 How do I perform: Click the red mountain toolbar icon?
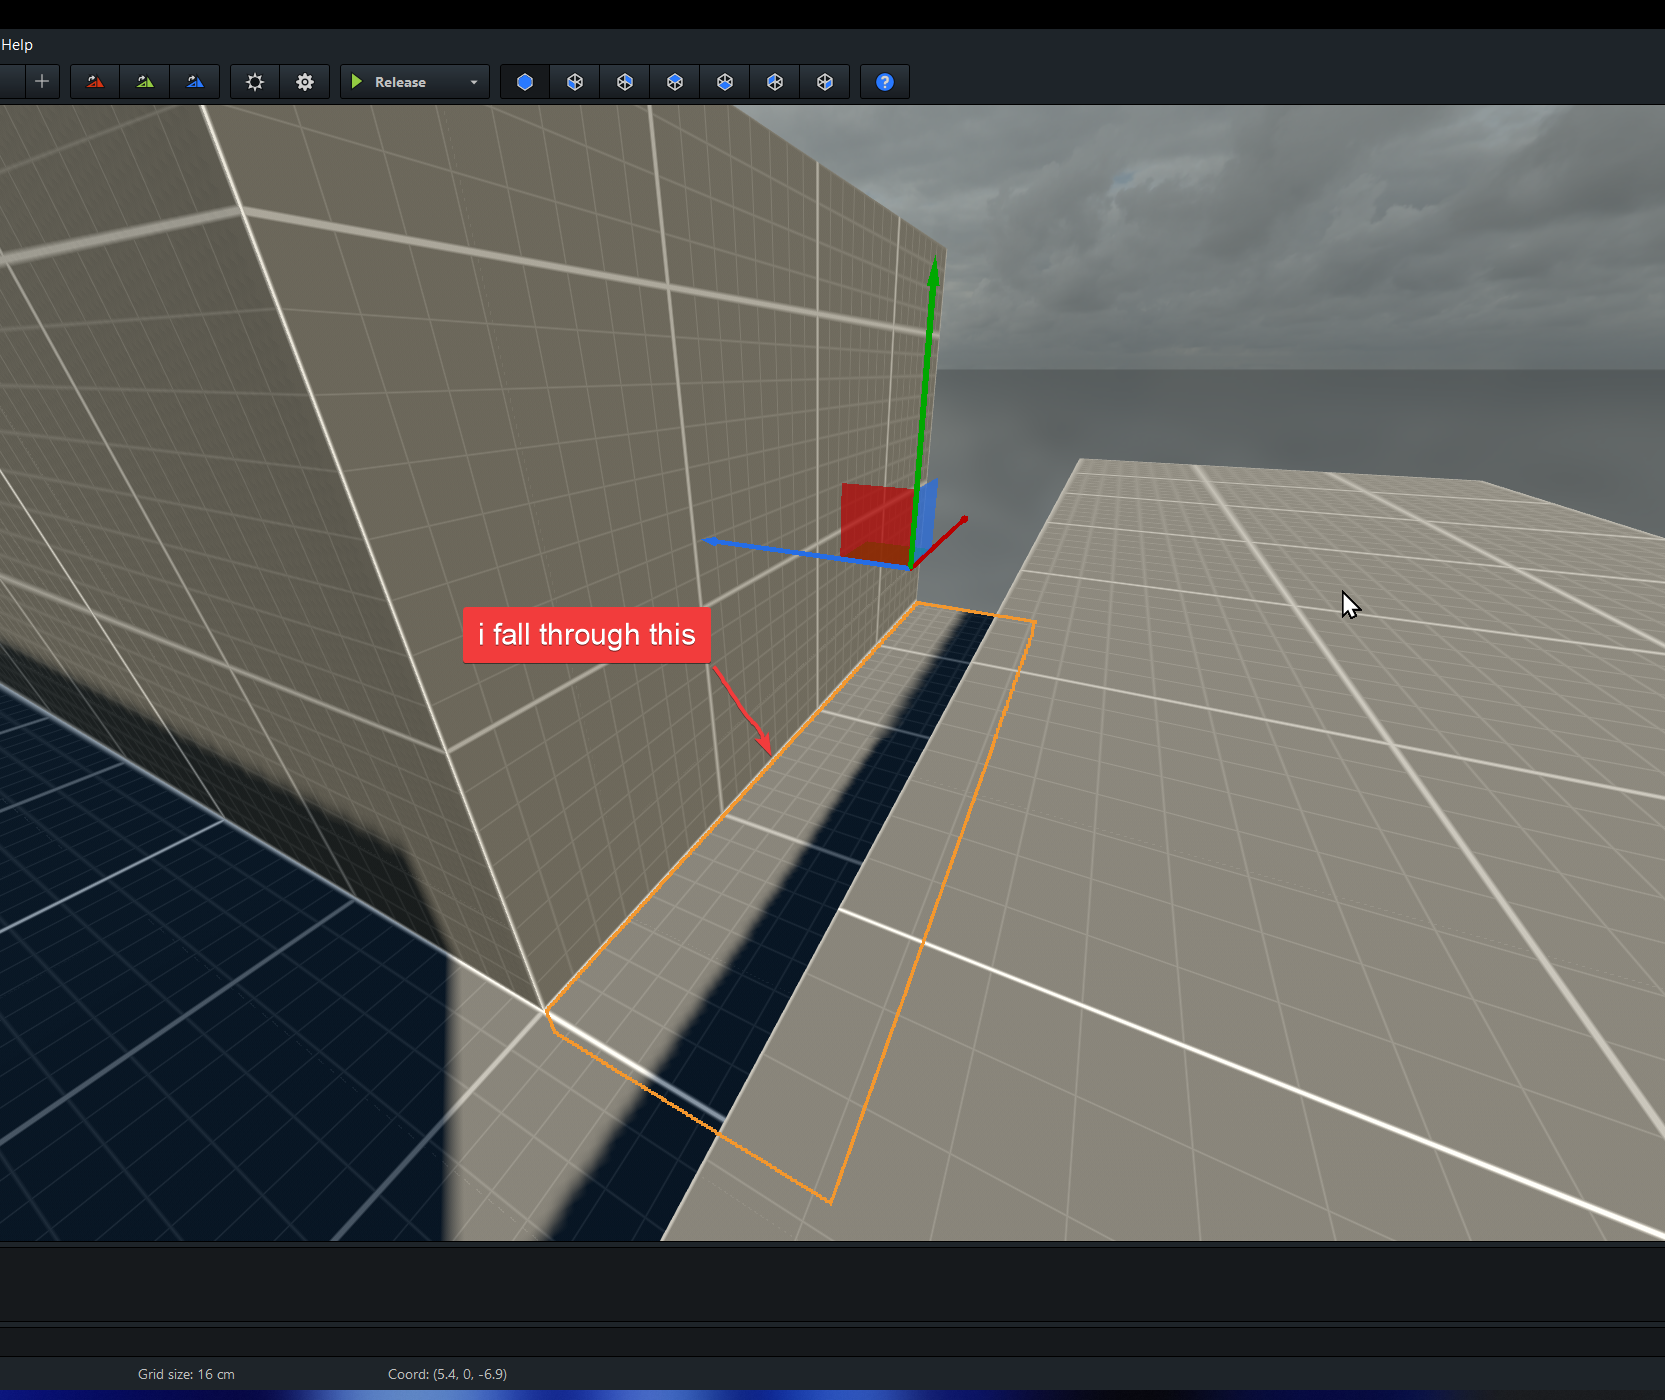pos(95,82)
